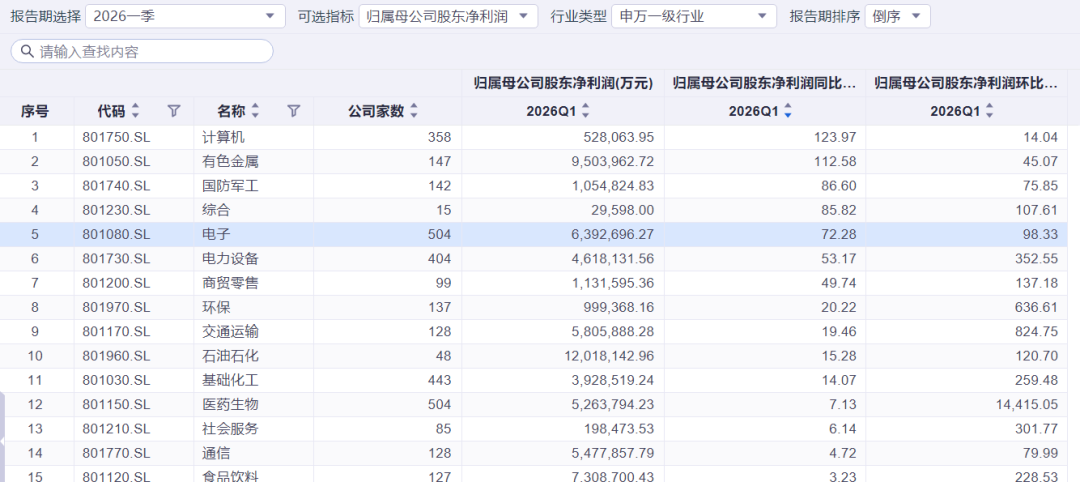
Task: Click quarter-over-quarter value 14,415.05
Action: coord(1026,404)
